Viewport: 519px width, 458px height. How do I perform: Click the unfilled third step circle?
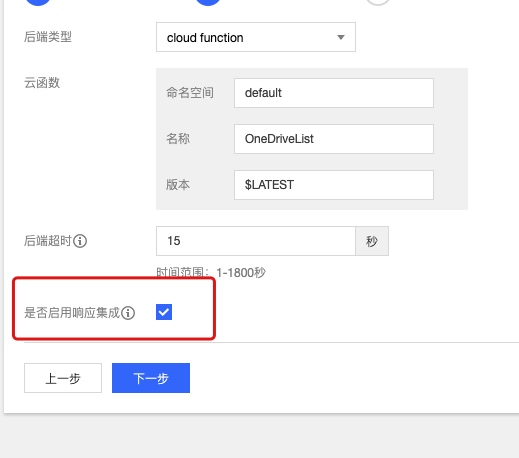click(378, 2)
